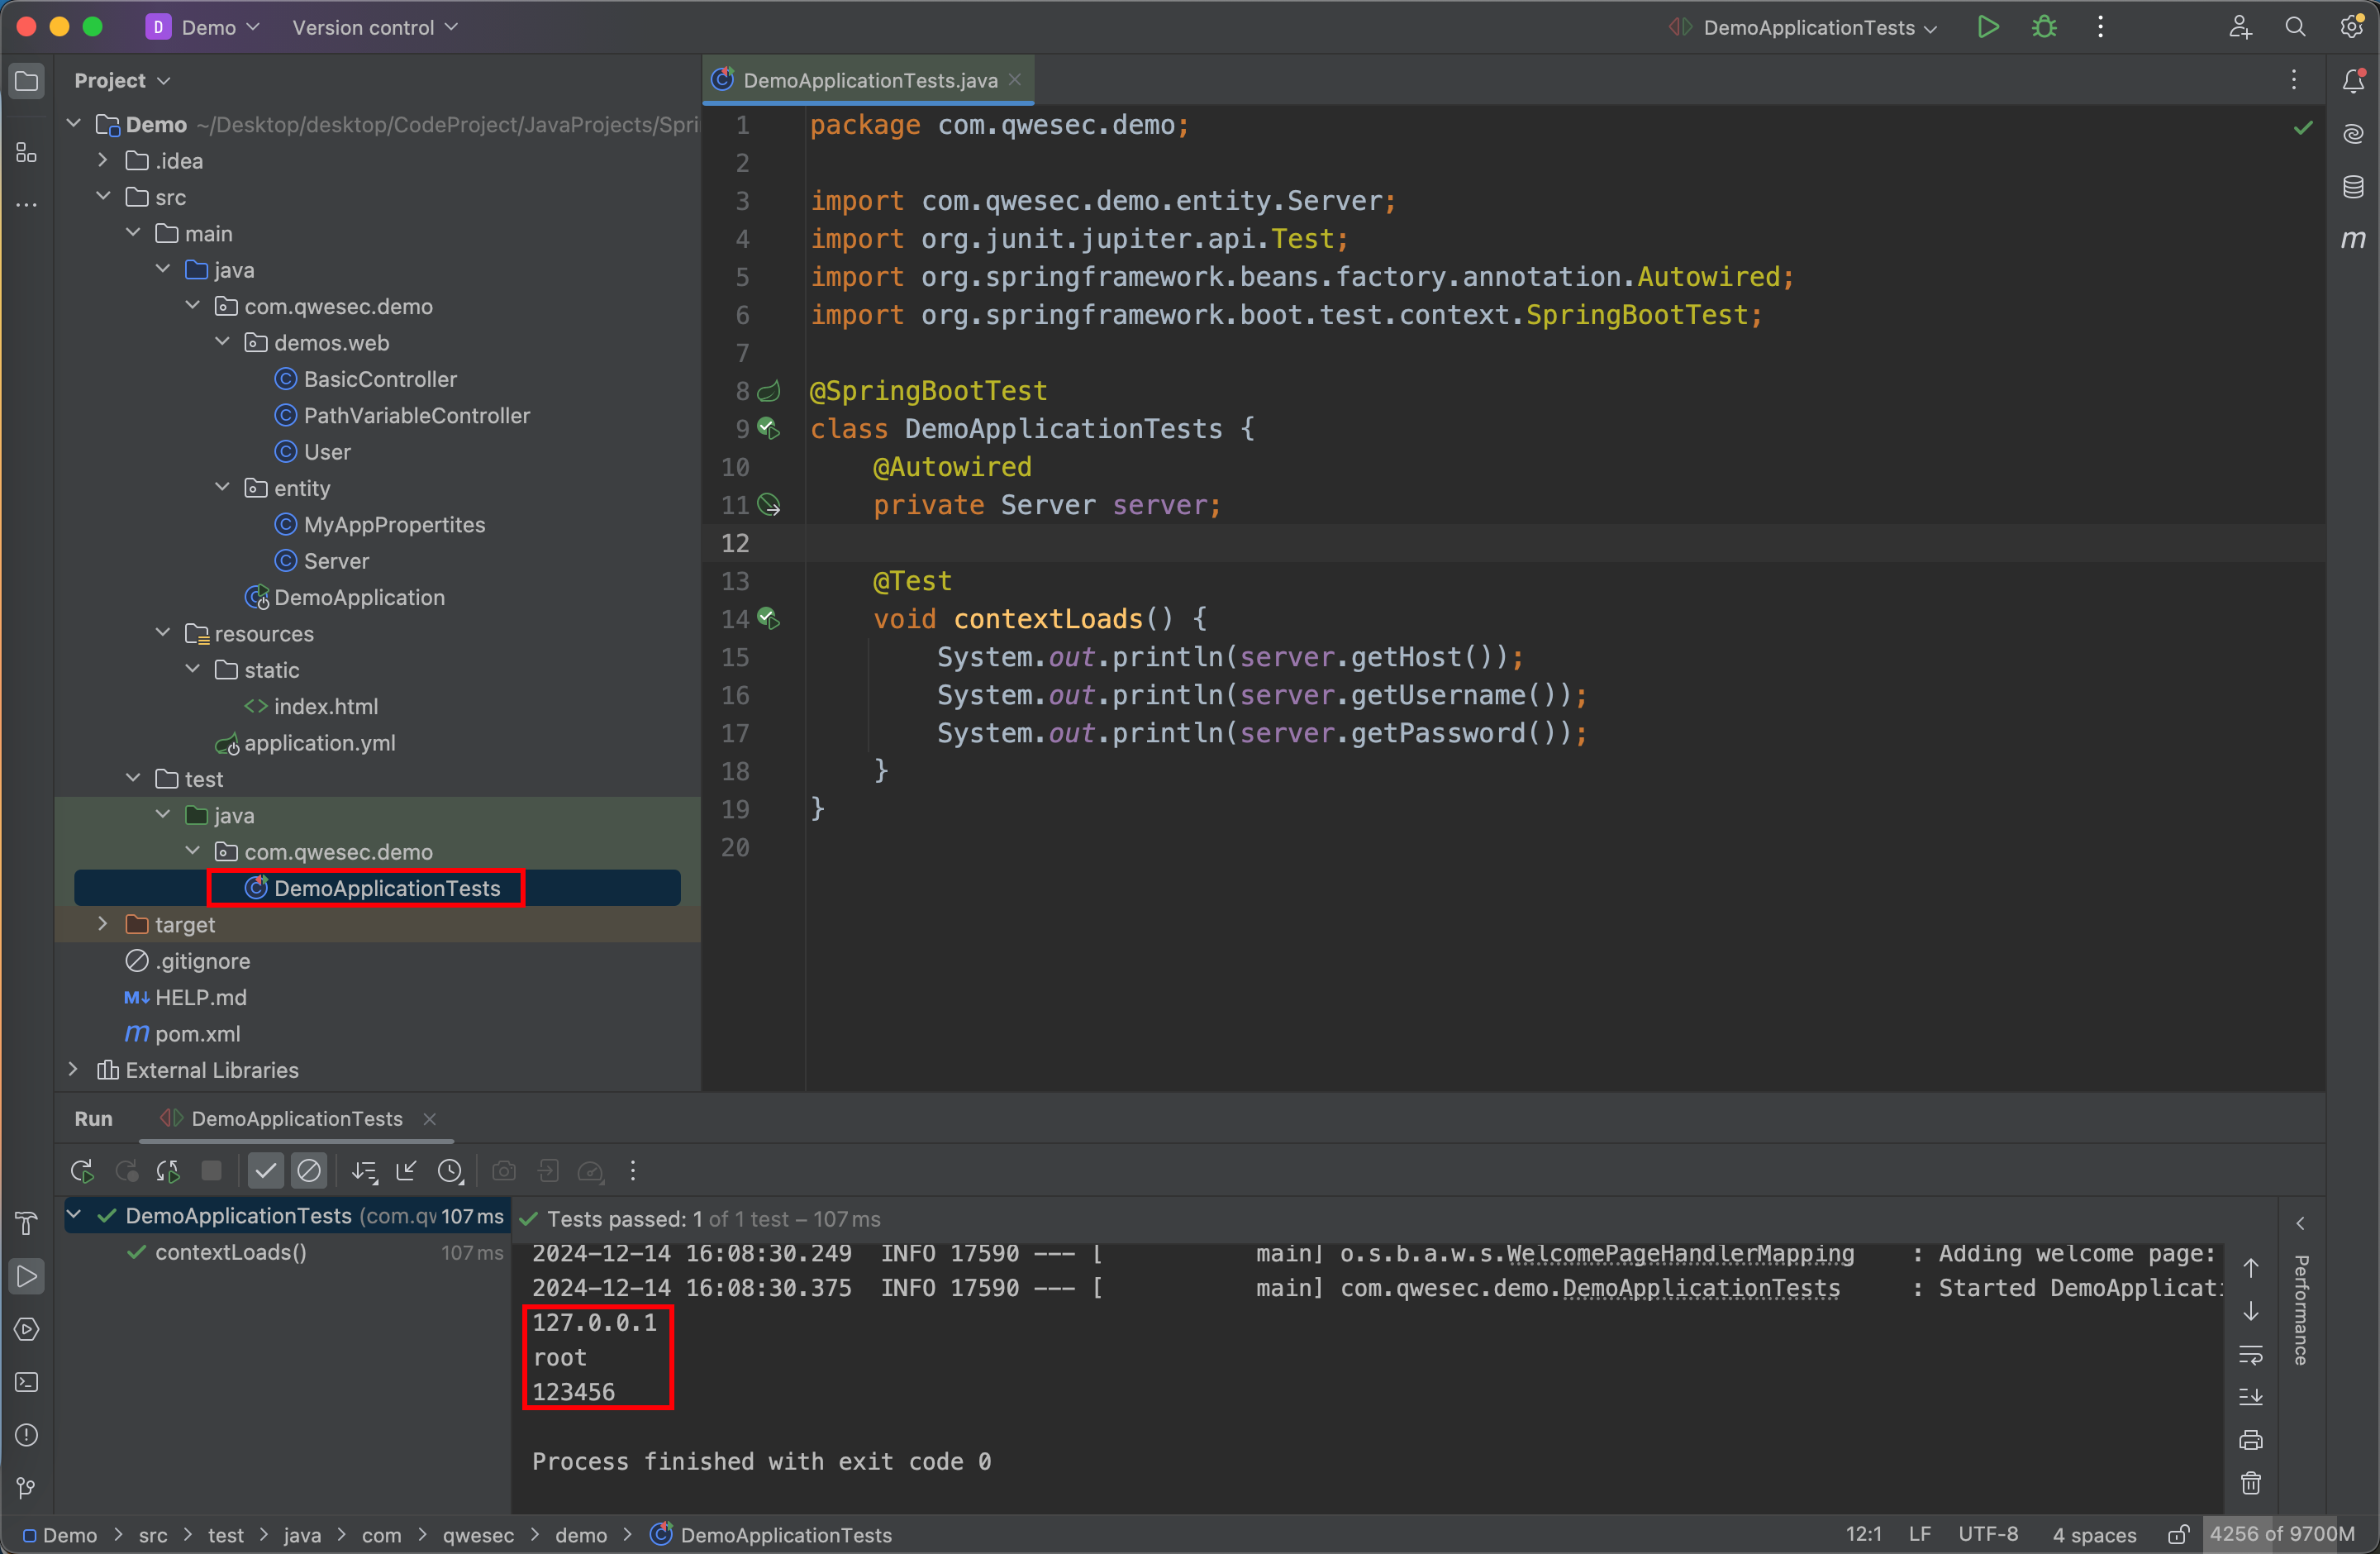
Task: Open WelcomePageHandlerMapping link in console
Action: pos(1680,1254)
